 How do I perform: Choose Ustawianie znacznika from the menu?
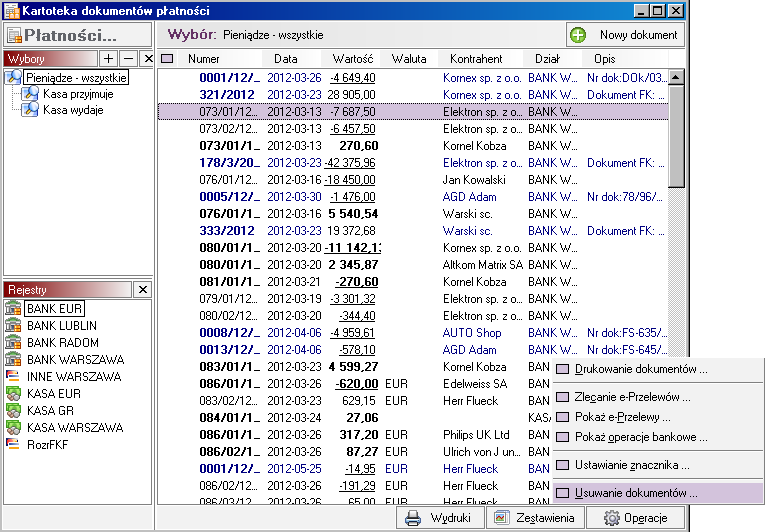[658, 465]
